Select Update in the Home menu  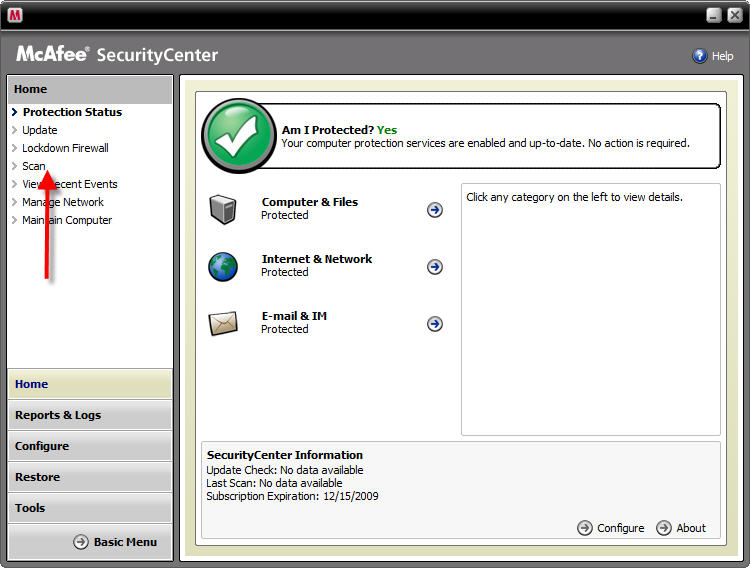click(x=40, y=130)
